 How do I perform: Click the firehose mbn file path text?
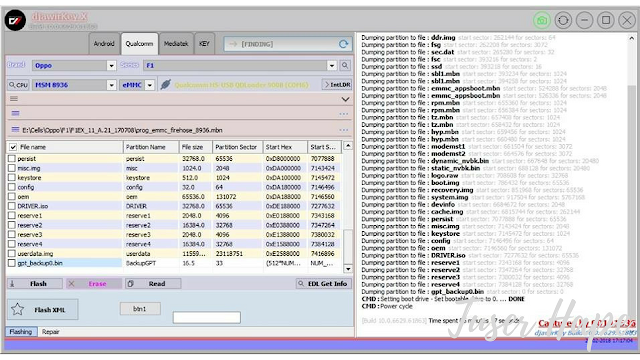tap(122, 130)
